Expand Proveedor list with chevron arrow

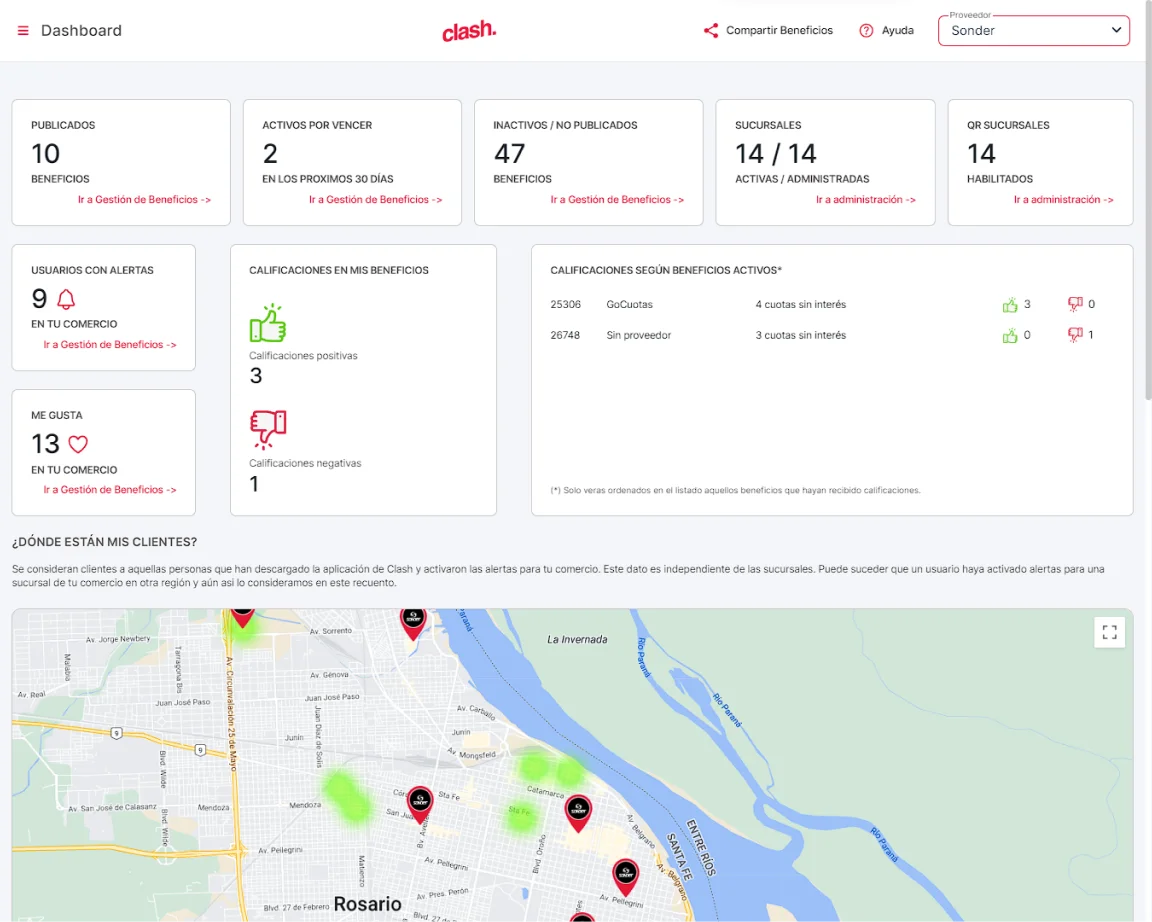[x=1116, y=31]
